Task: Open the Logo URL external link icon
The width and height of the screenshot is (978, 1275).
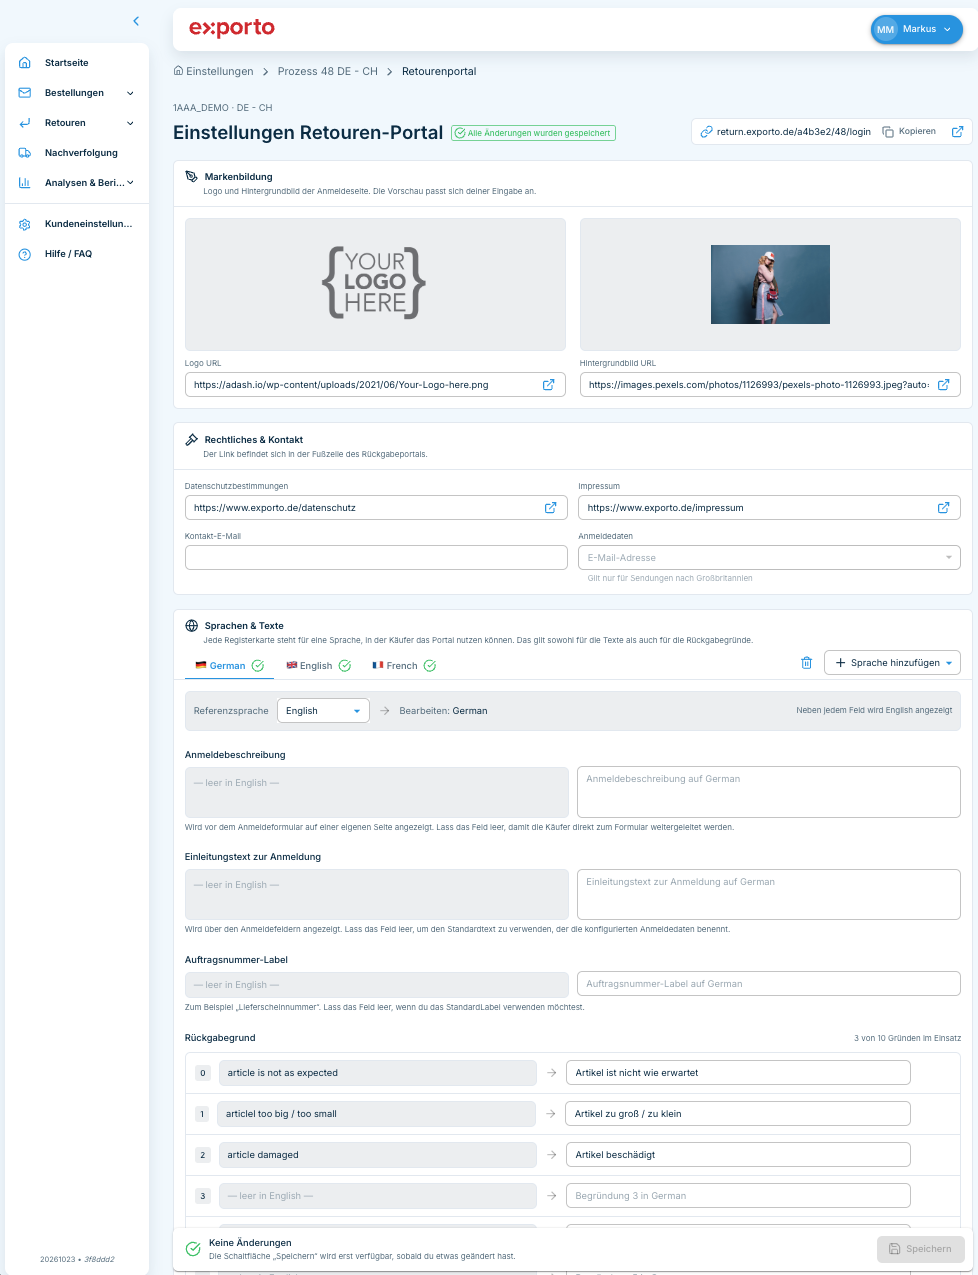Action: tap(548, 385)
